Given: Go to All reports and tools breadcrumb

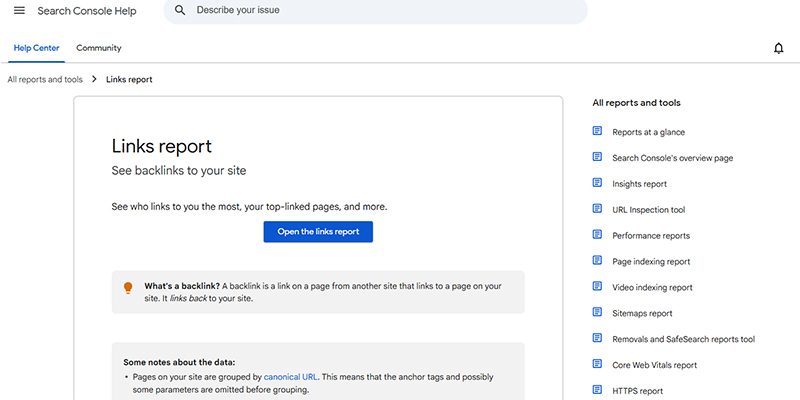Looking at the screenshot, I should tap(45, 80).
